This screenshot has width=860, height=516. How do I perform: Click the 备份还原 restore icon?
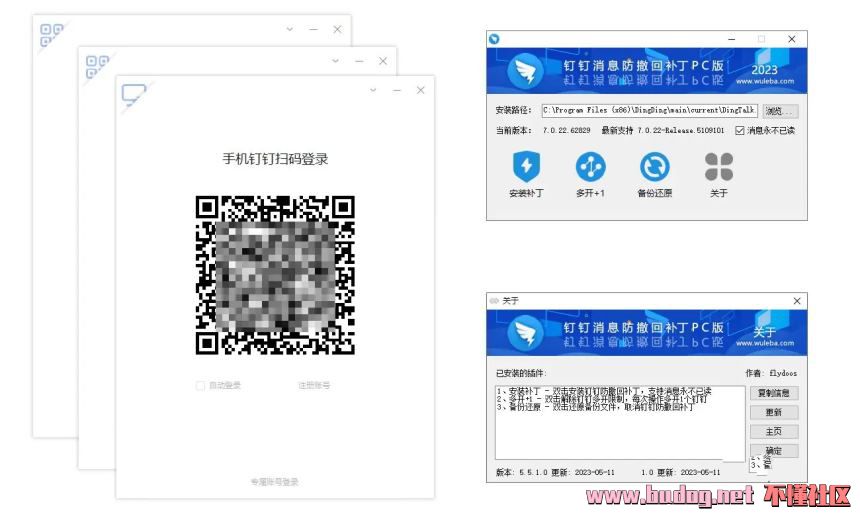tap(654, 166)
